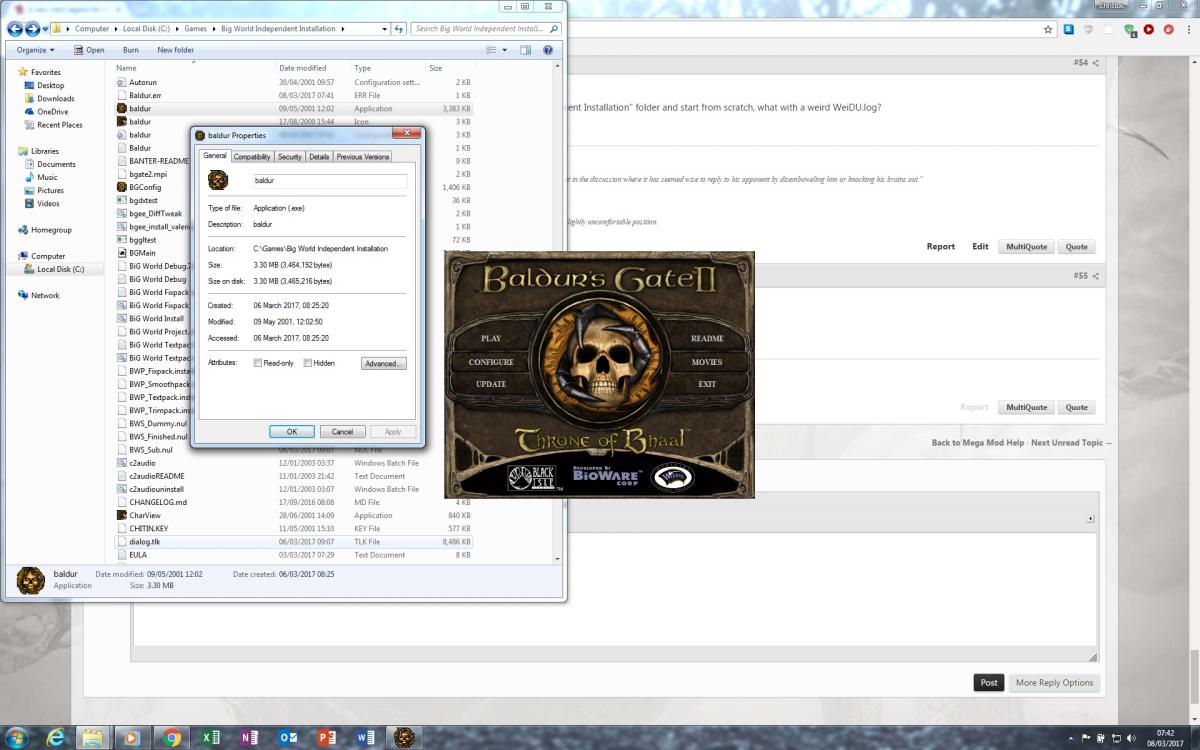The image size is (1200, 750).
Task: Click MOVIES in the Baldur's Gate II launcher
Action: (707, 362)
